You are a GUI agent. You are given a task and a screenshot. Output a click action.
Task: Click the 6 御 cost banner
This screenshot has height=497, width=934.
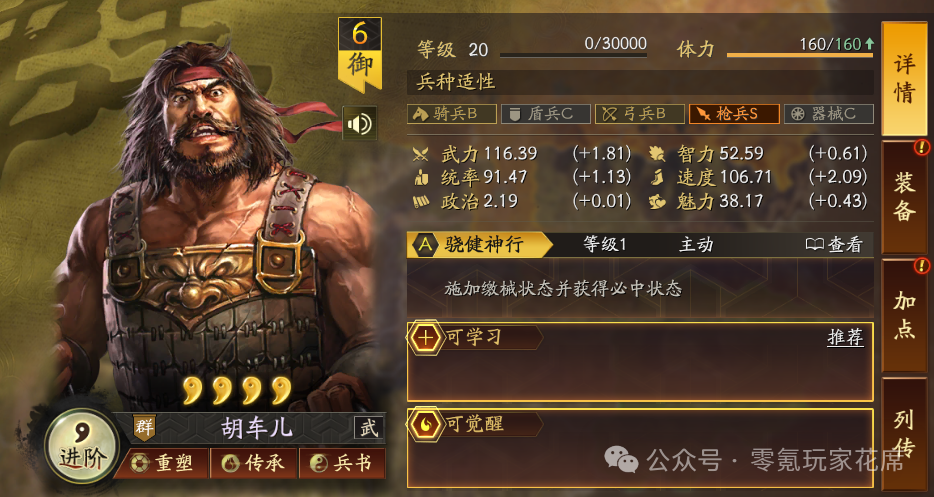coord(360,54)
